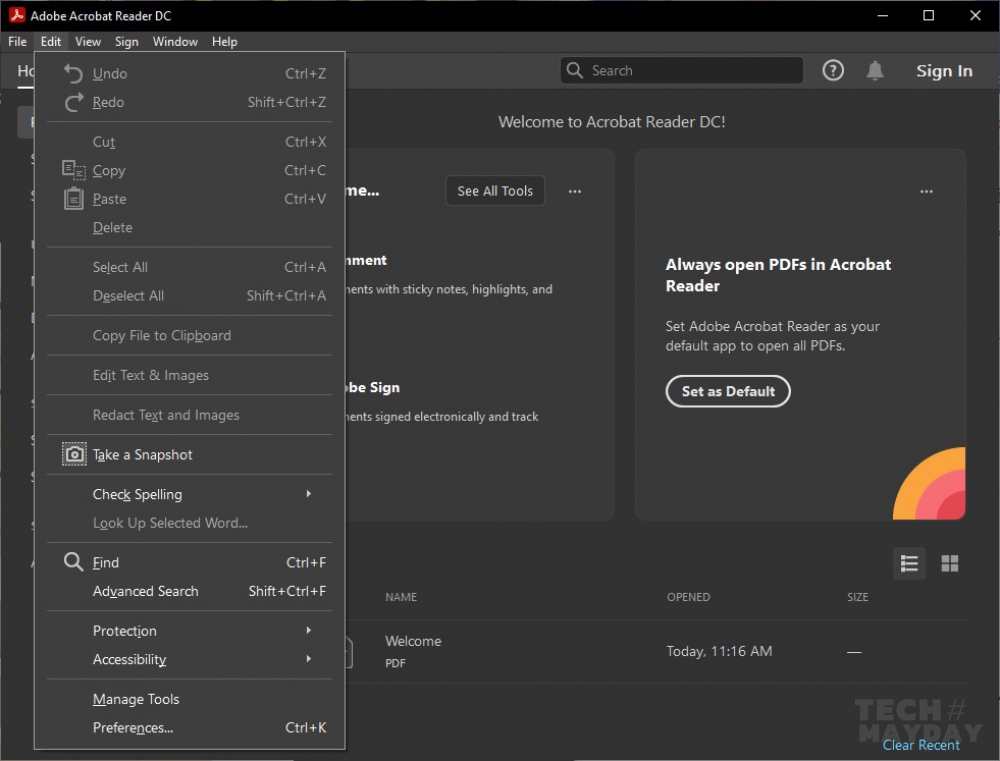Click the Redo arrow icon in Edit menu
Screen dimensions: 1000x761
tap(74, 102)
